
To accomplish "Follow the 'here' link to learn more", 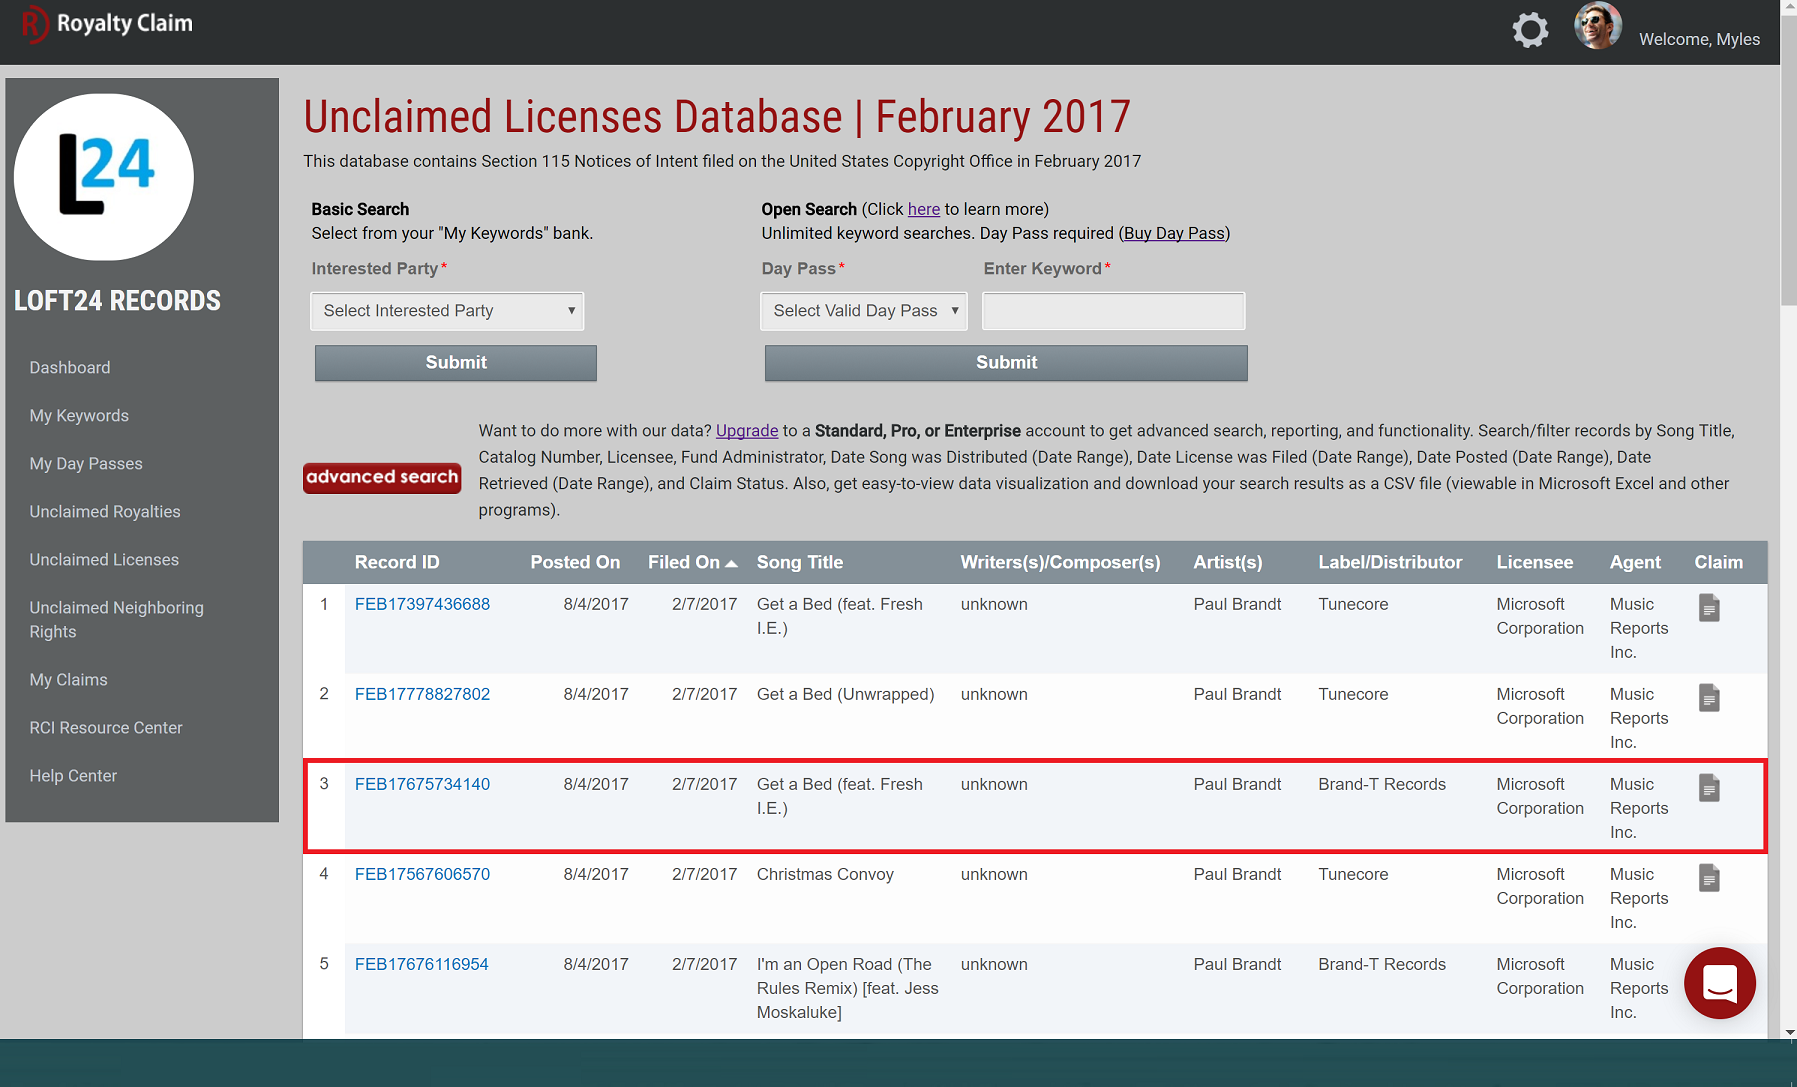I will coord(924,209).
